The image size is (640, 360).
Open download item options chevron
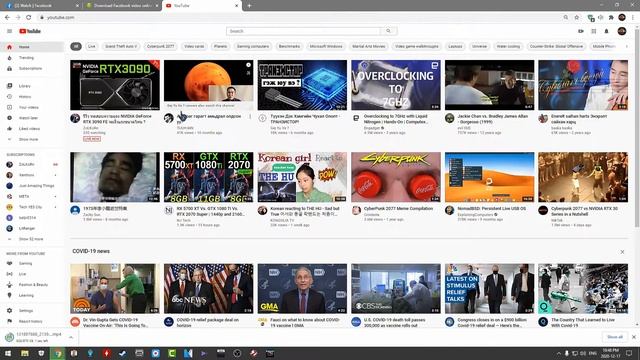click(x=71, y=337)
